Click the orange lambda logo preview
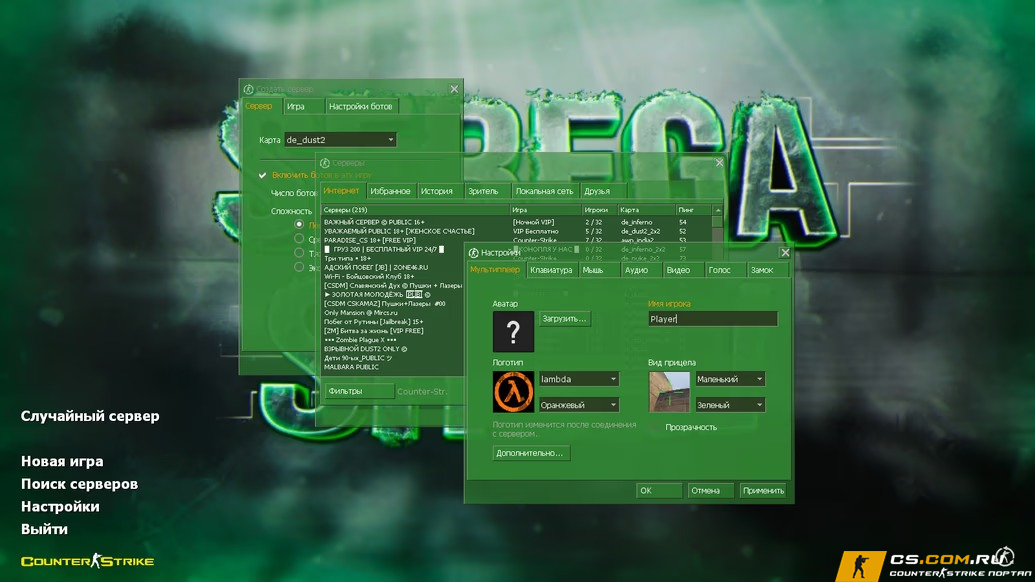The height and width of the screenshot is (582, 1035). (513, 391)
